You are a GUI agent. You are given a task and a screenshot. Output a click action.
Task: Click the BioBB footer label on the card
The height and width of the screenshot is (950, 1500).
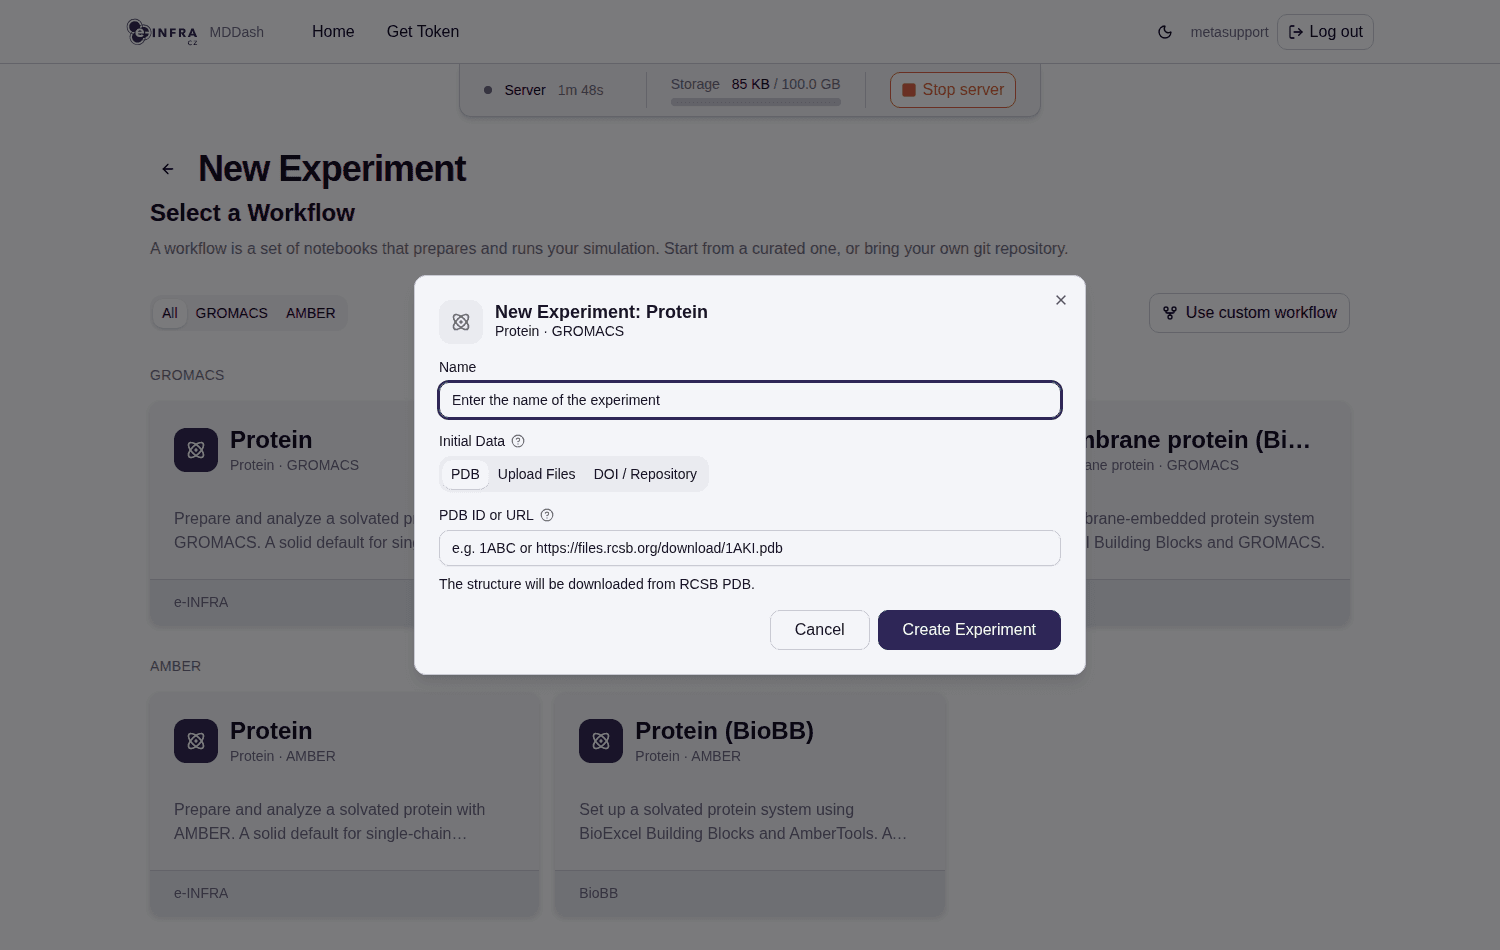pos(598,893)
